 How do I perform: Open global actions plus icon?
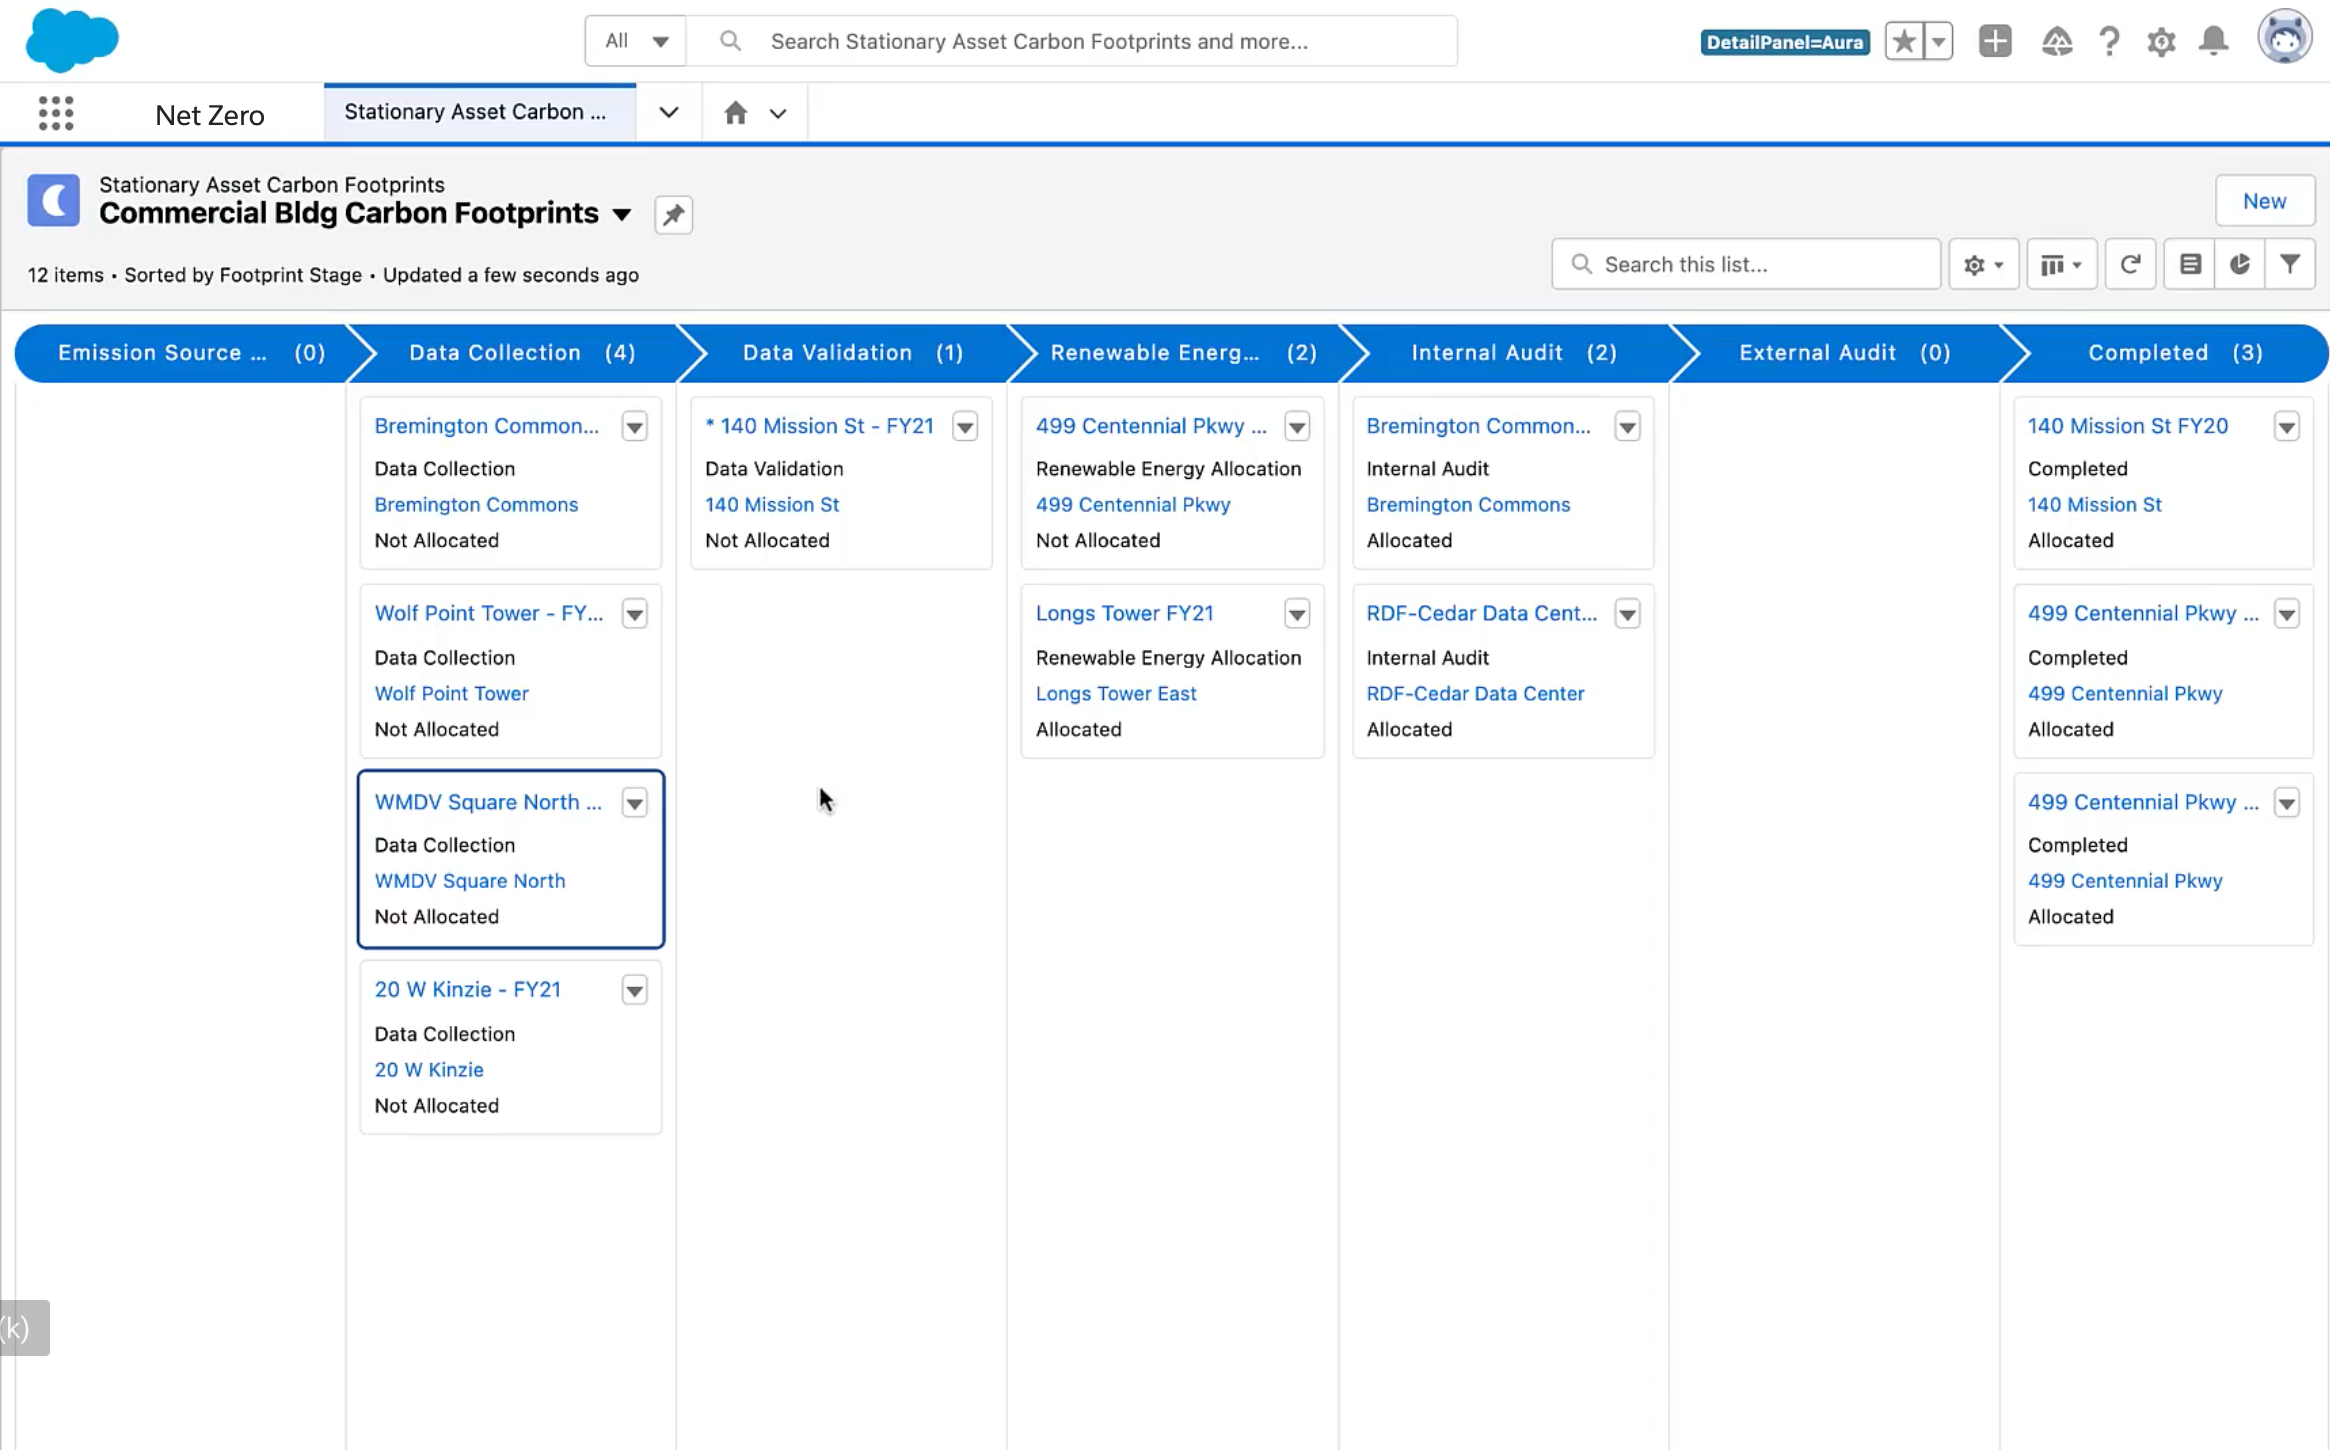pyautogui.click(x=1995, y=41)
